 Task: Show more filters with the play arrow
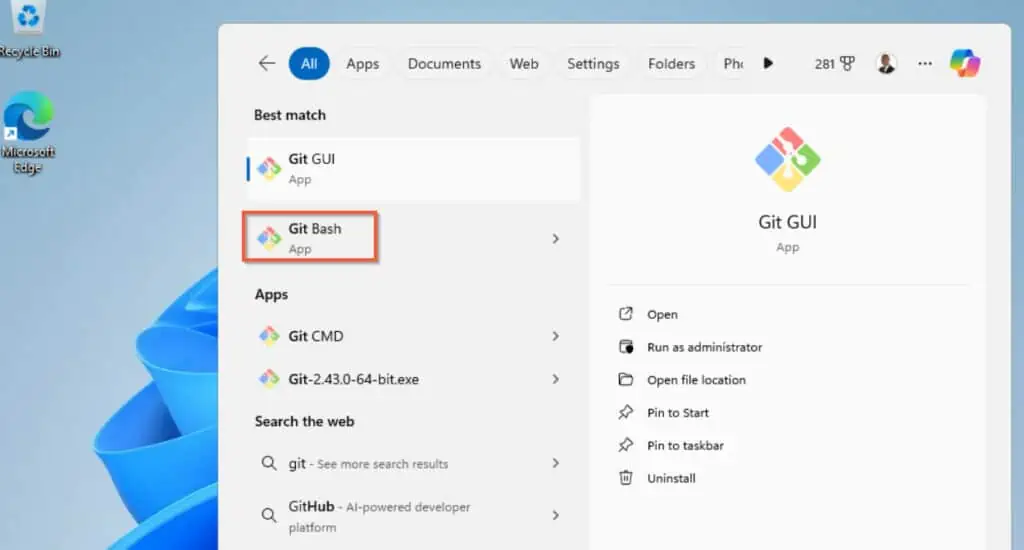[768, 63]
